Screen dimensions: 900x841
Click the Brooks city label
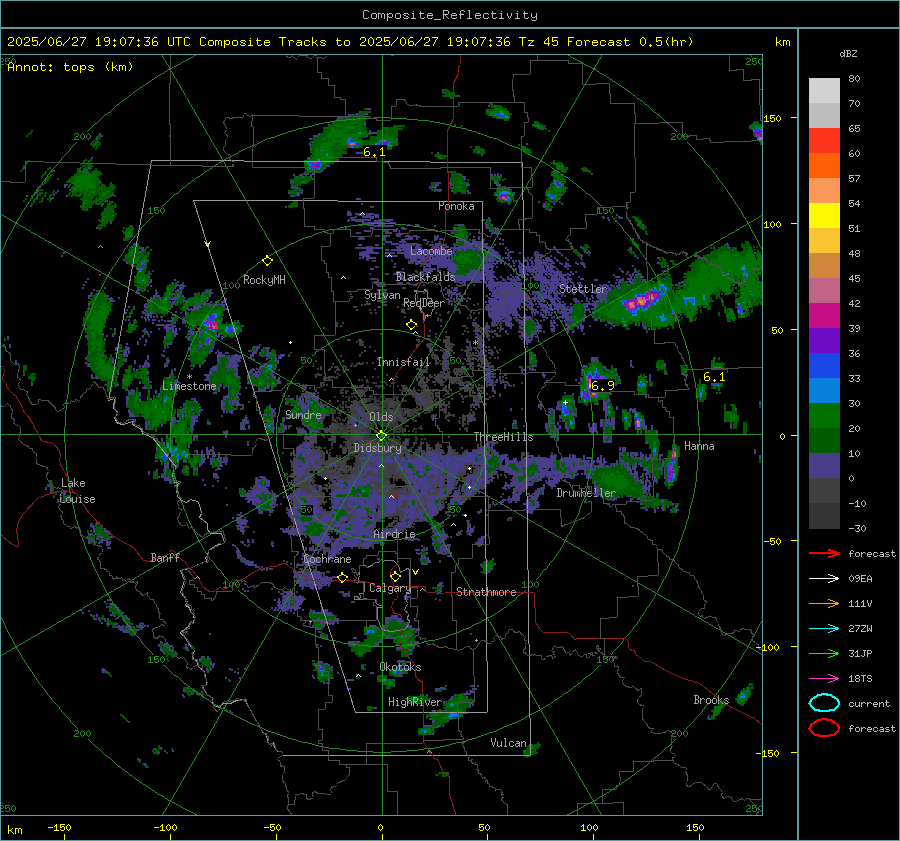[711, 700]
